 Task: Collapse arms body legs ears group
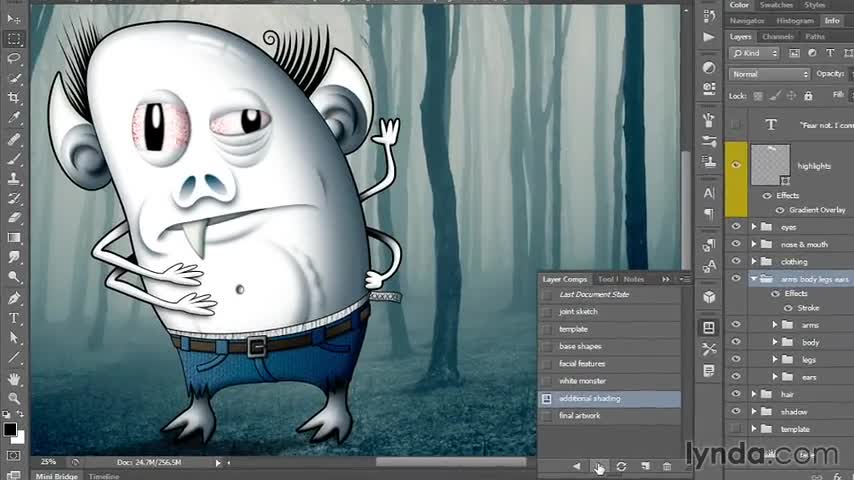pos(754,278)
